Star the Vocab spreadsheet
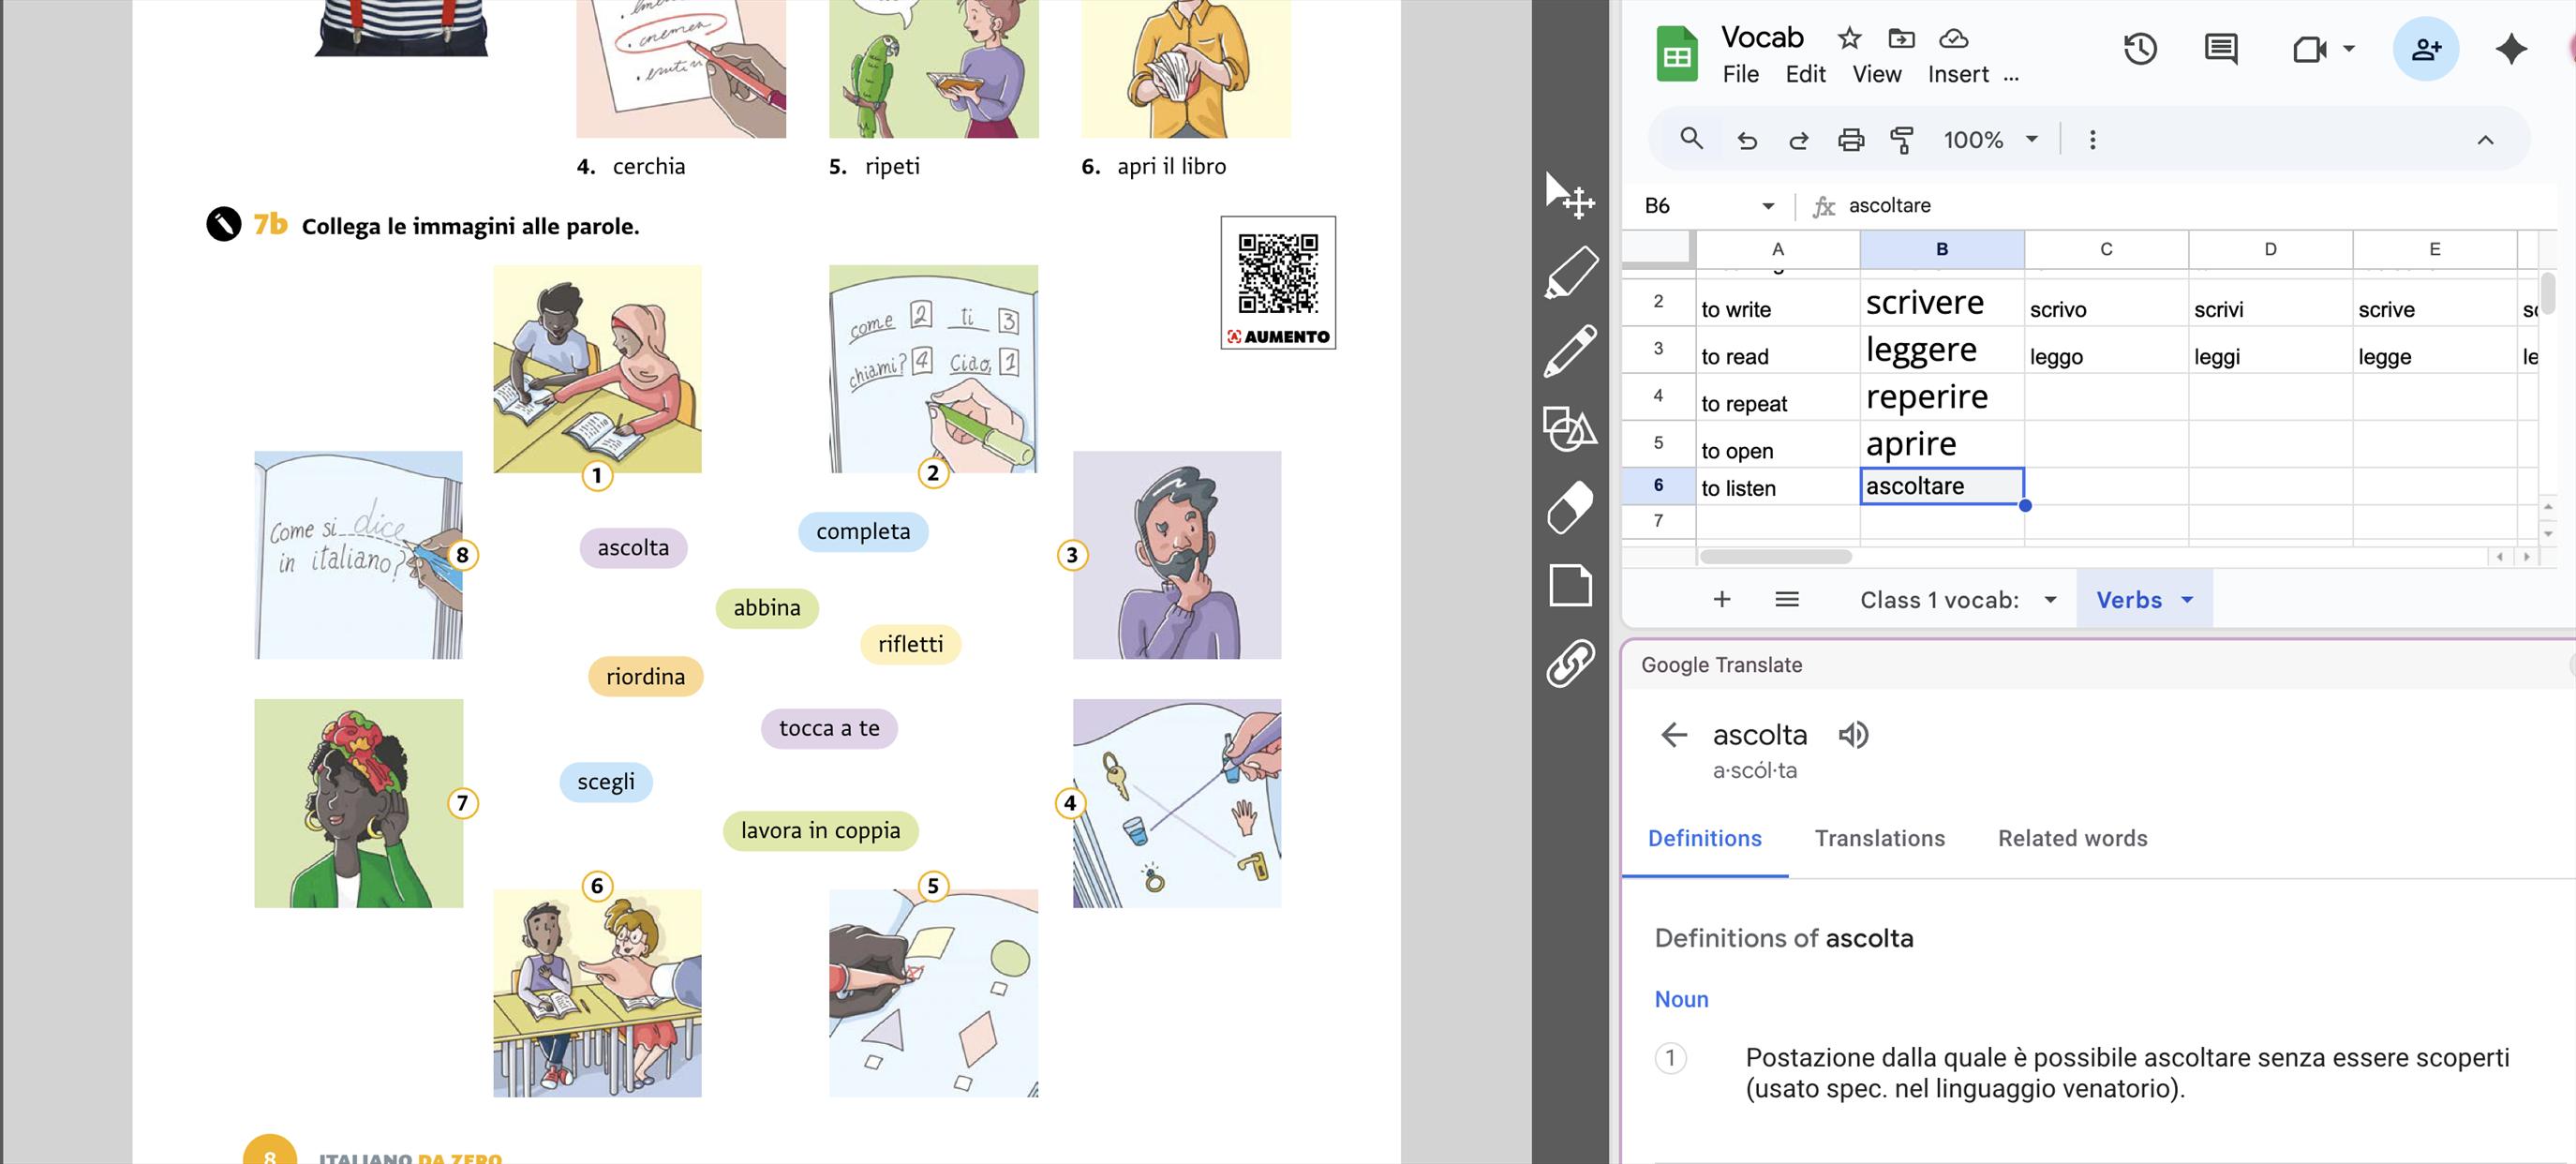 coord(1849,39)
